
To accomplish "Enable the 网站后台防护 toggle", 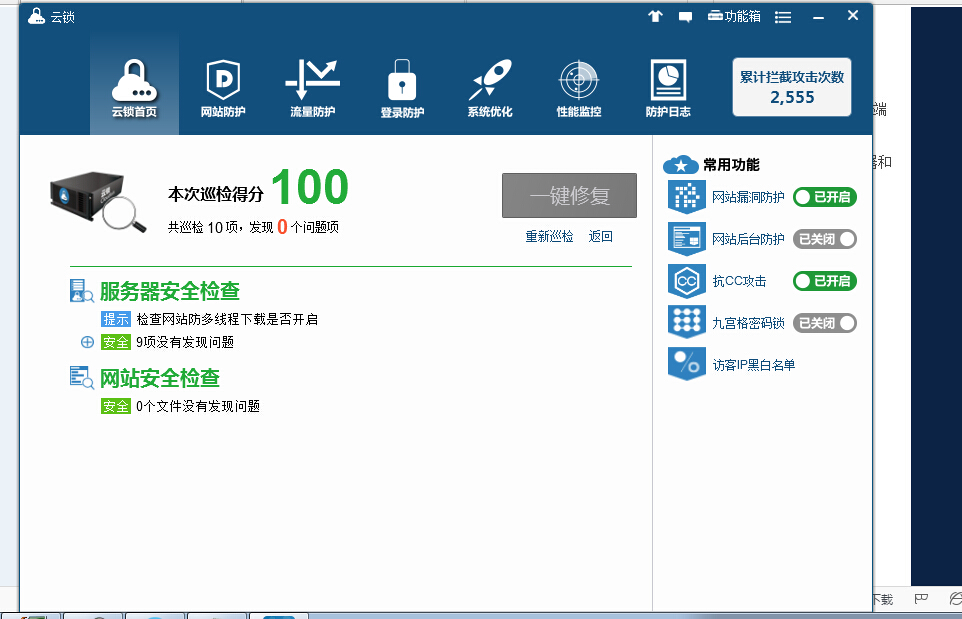I will point(824,239).
